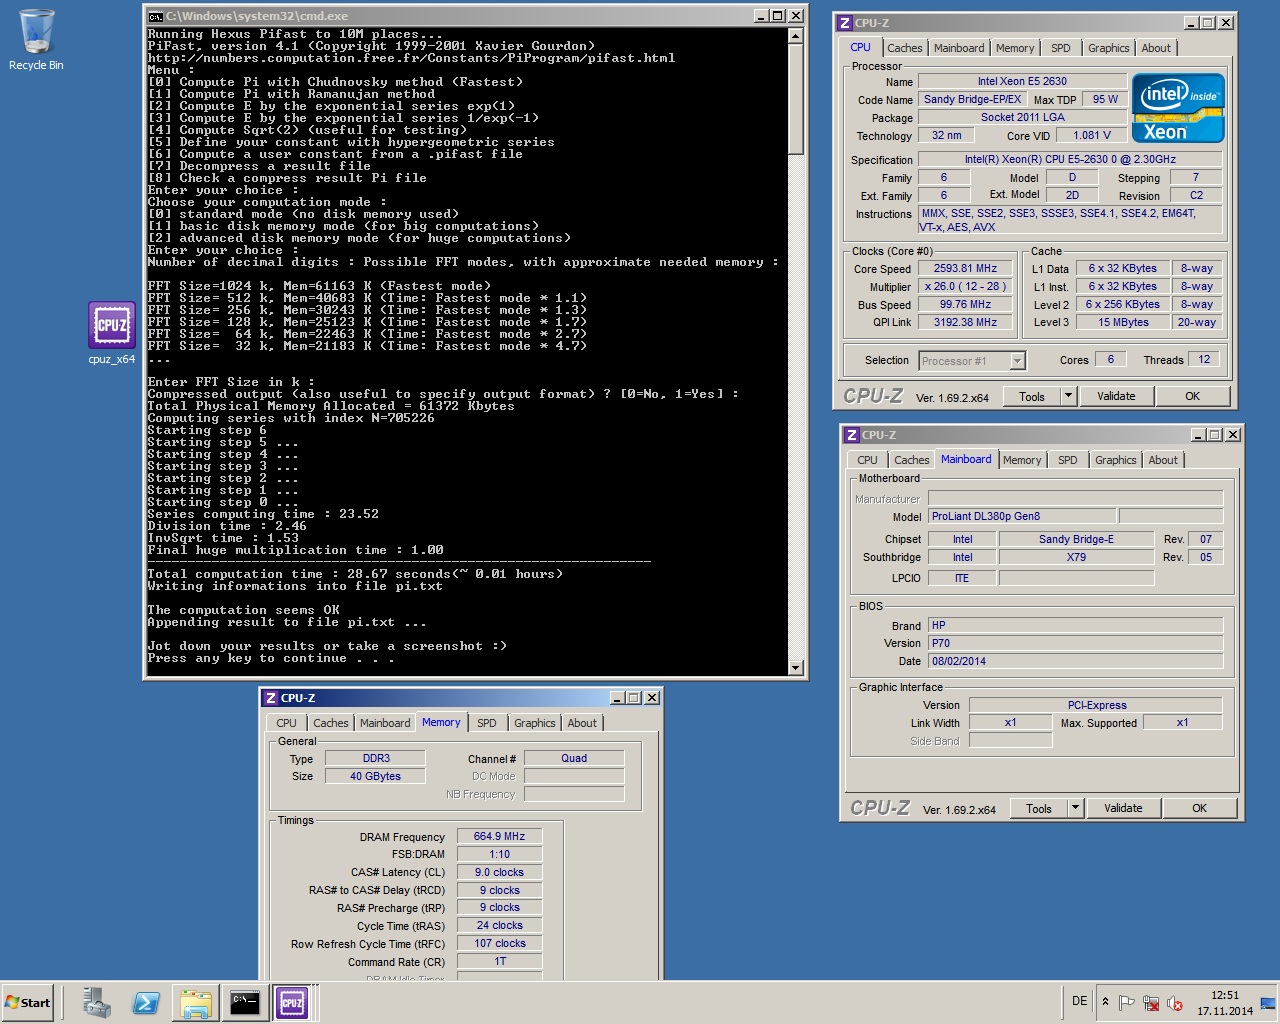Open Mainboard tab in the bottom Memory CPU-Z window

pos(385,723)
